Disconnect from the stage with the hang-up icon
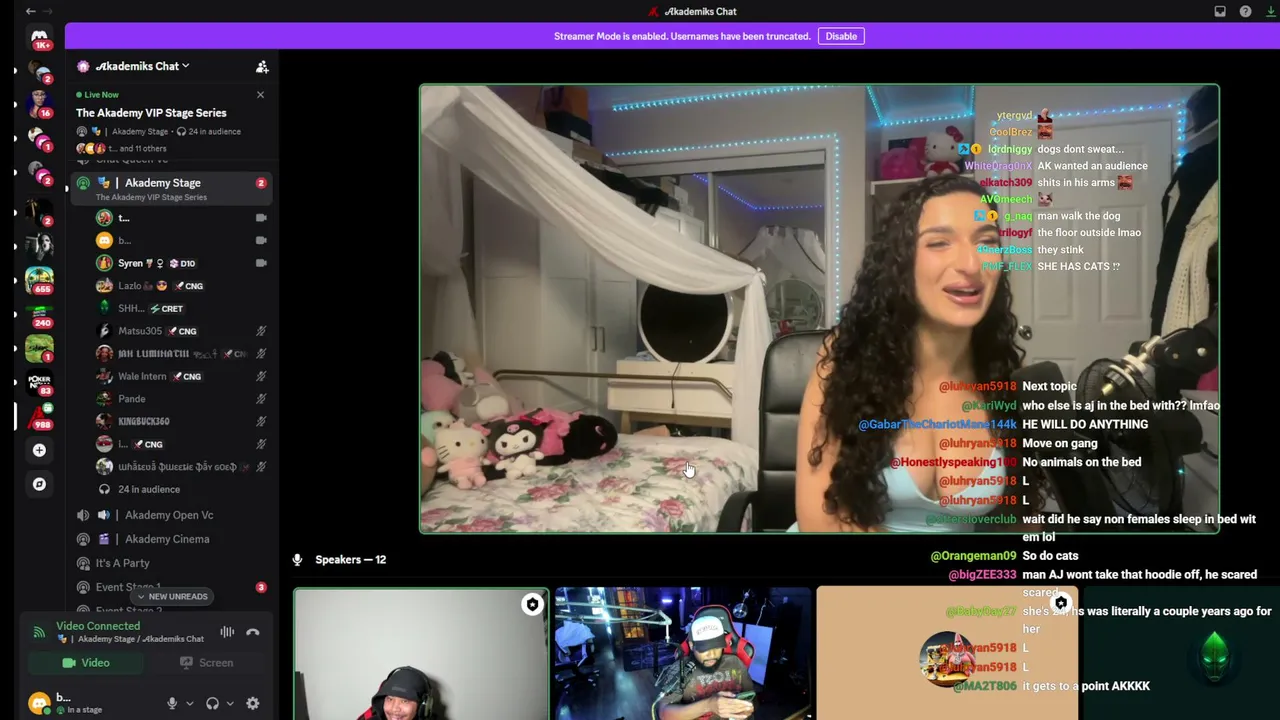This screenshot has height=720, width=1280. 253,632
